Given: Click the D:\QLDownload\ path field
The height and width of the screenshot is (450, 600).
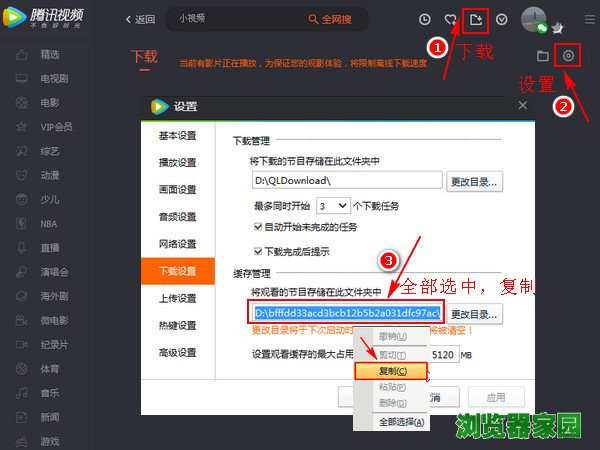Looking at the screenshot, I should click(x=346, y=181).
